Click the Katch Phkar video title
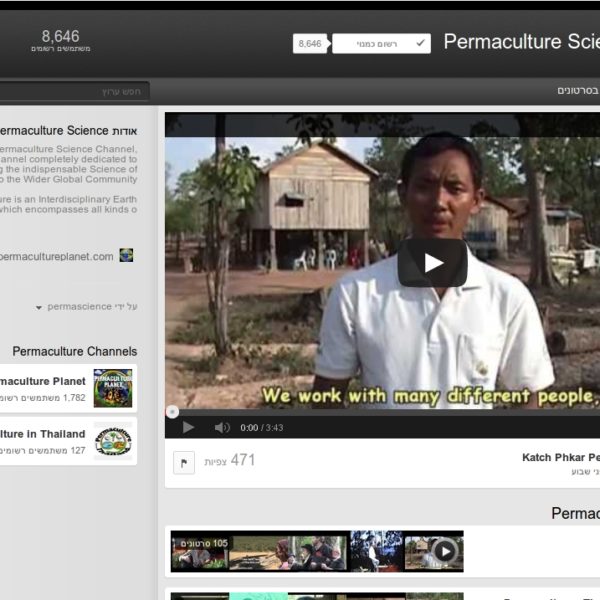Image resolution: width=600 pixels, height=600 pixels. coord(561,457)
